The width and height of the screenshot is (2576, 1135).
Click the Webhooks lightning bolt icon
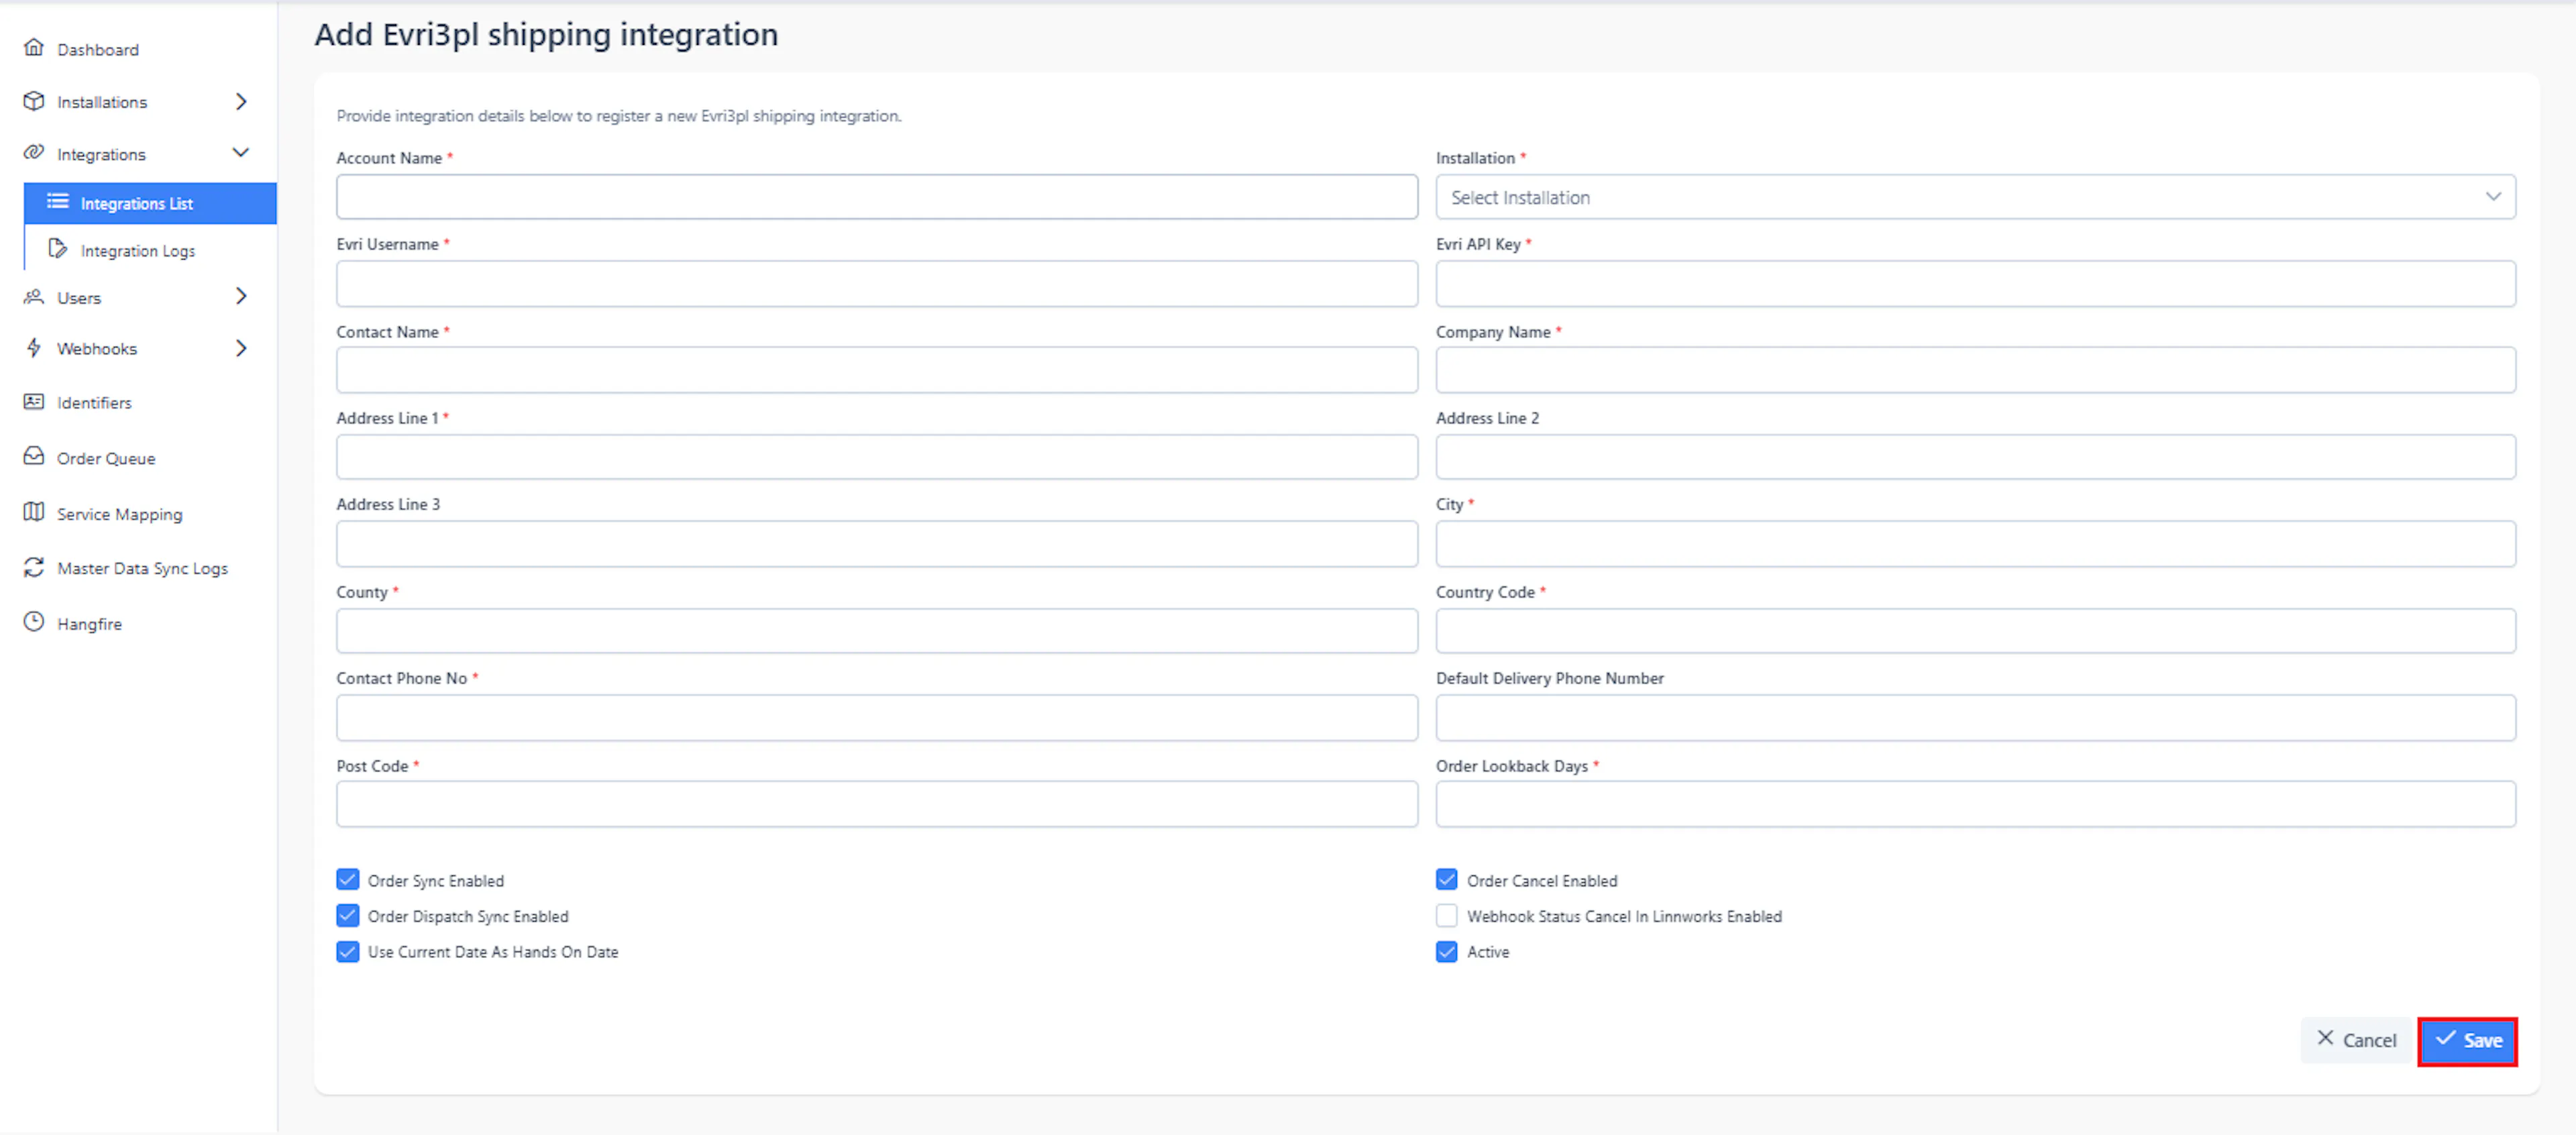point(34,348)
